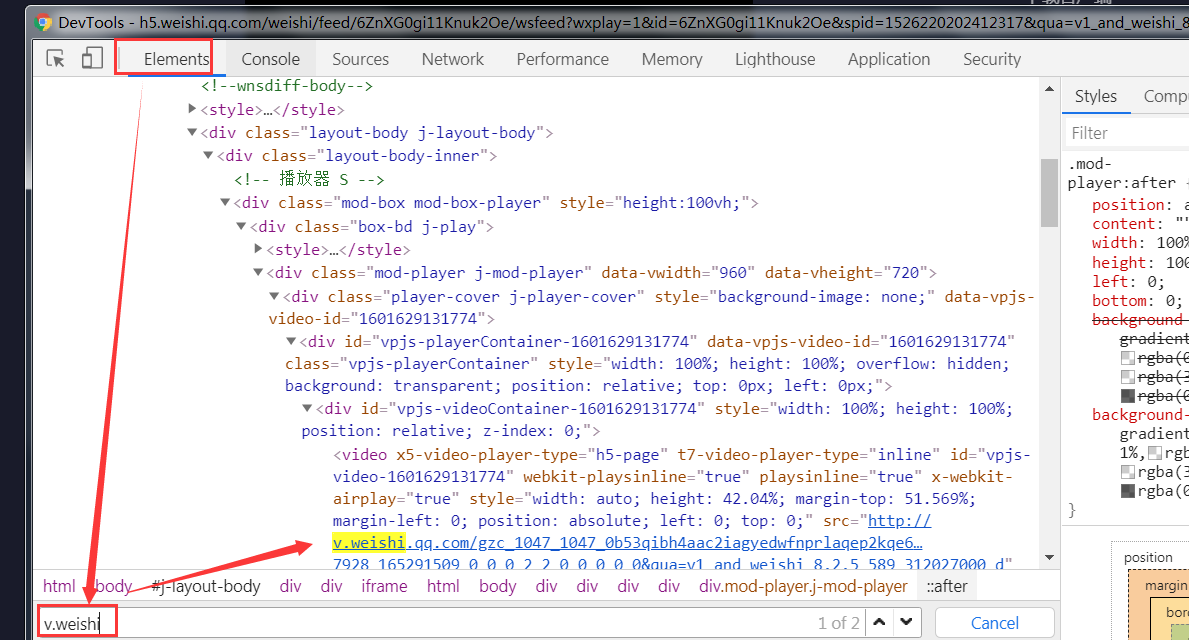Click the content property in Styles
The width and height of the screenshot is (1189, 640).
click(1124, 224)
